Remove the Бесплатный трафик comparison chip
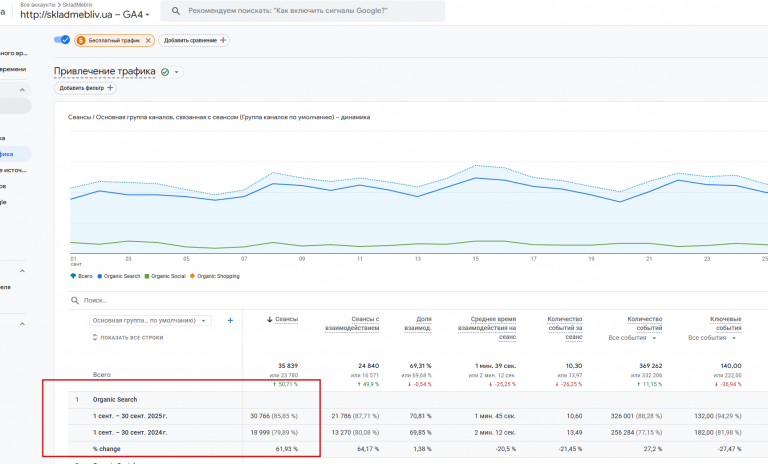The image size is (768, 464). pos(148,41)
